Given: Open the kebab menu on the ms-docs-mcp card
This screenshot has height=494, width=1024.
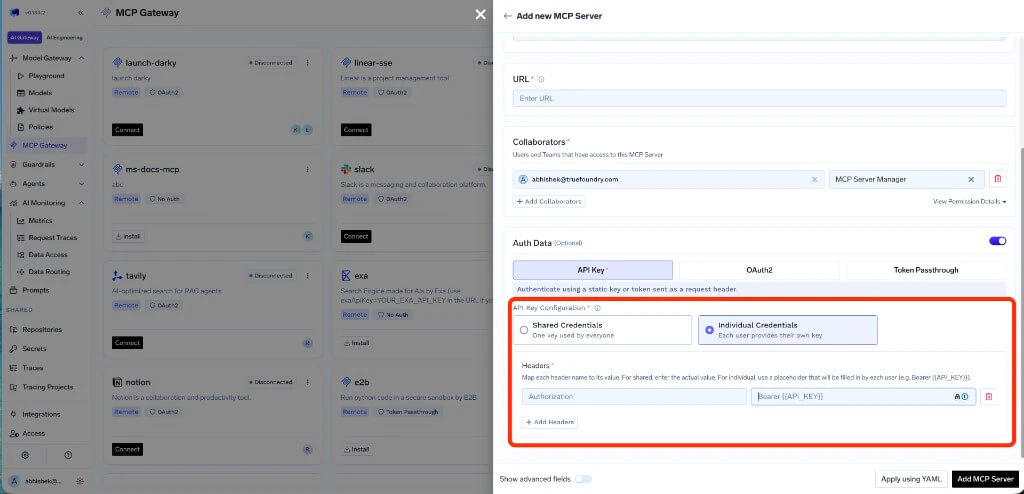Looking at the screenshot, I should click(x=308, y=169).
